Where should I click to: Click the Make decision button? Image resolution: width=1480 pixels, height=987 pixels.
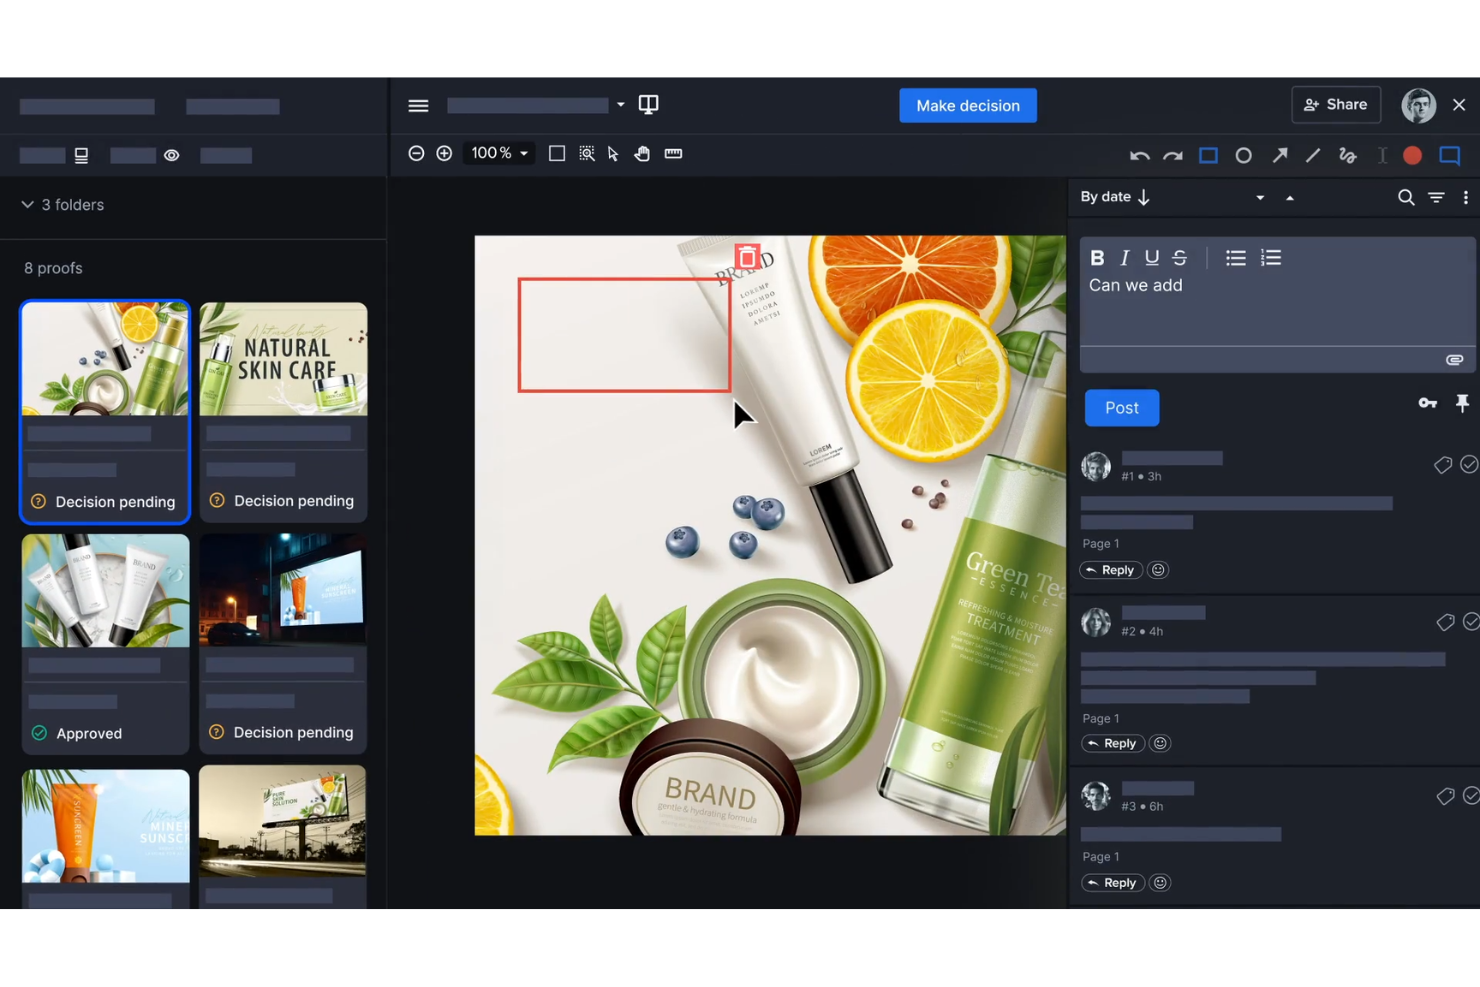click(968, 105)
